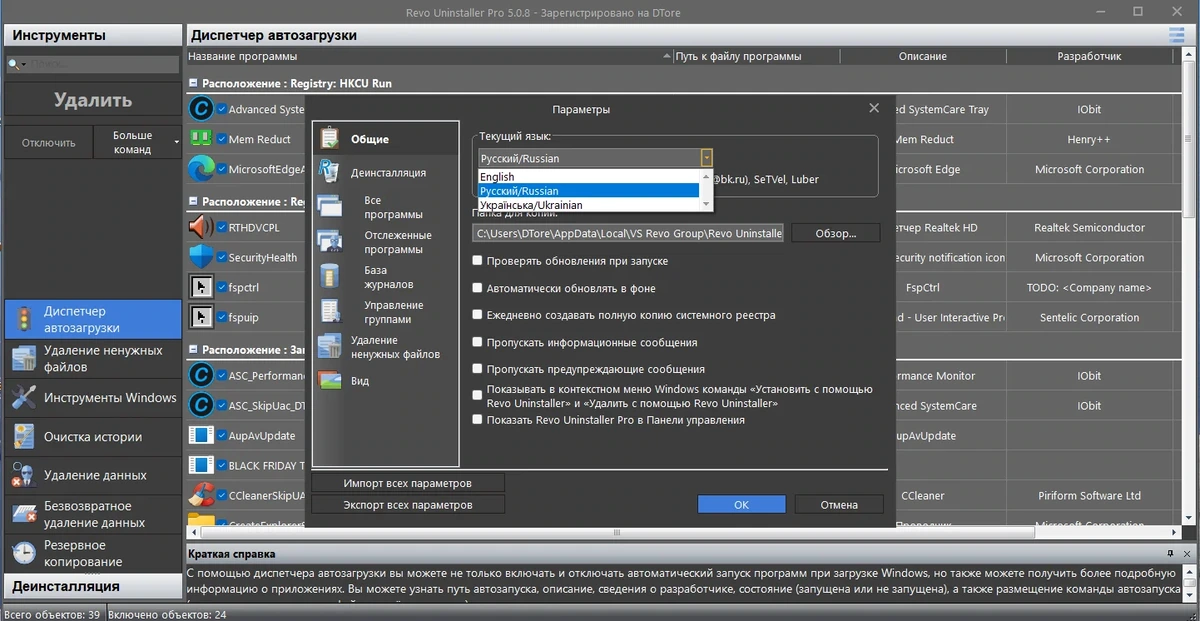The image size is (1200, 621).
Task: Expand Больше команд dropdown arrow
Action: [x=177, y=142]
